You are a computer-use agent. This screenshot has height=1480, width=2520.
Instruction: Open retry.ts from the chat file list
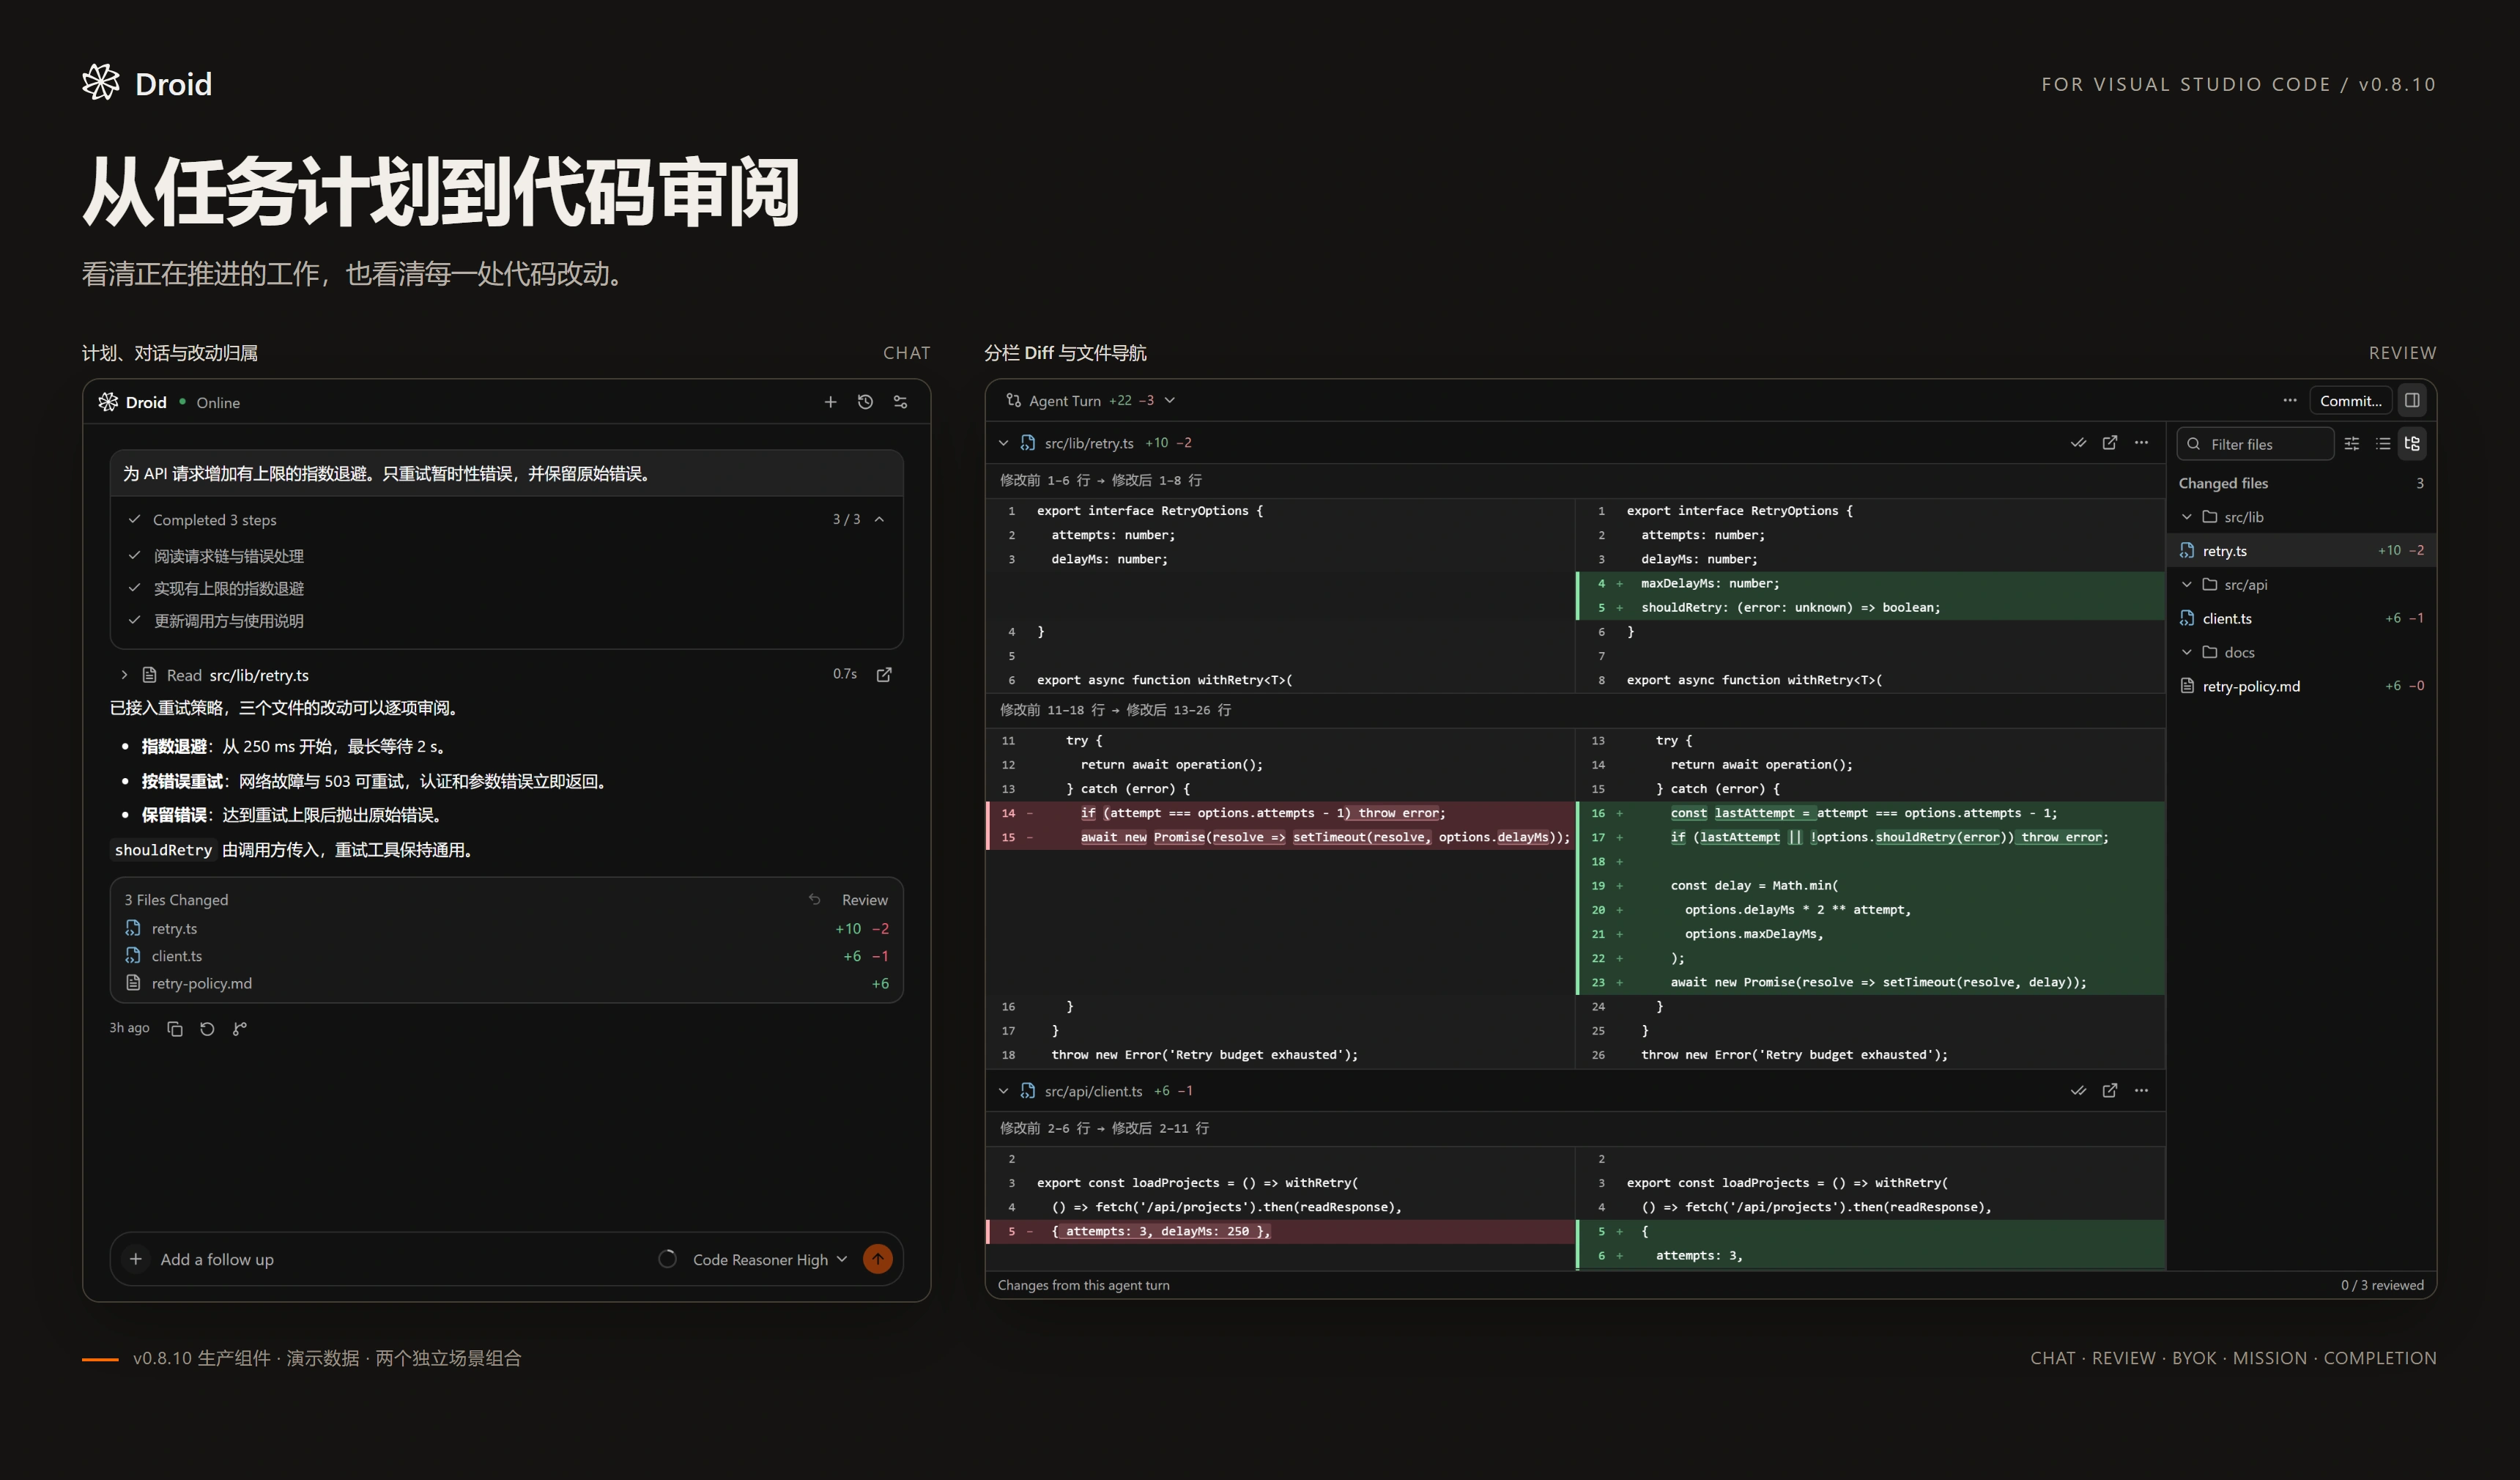(506, 929)
